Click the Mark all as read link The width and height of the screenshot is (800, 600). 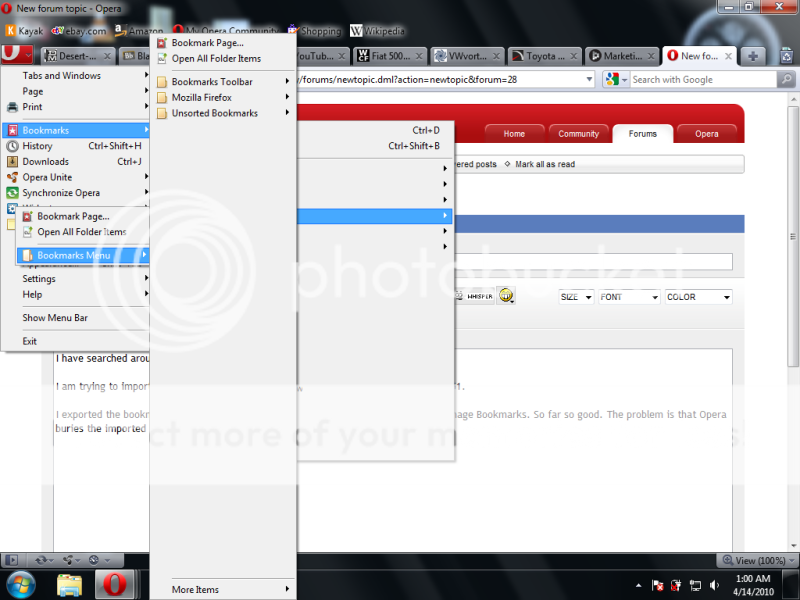[x=544, y=164]
